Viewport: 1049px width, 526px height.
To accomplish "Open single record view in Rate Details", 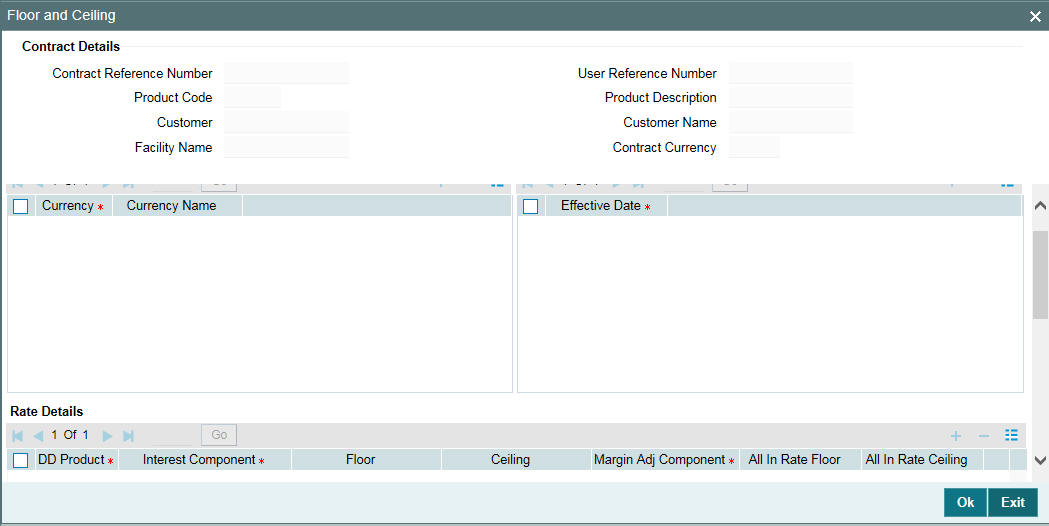I will (1012, 435).
